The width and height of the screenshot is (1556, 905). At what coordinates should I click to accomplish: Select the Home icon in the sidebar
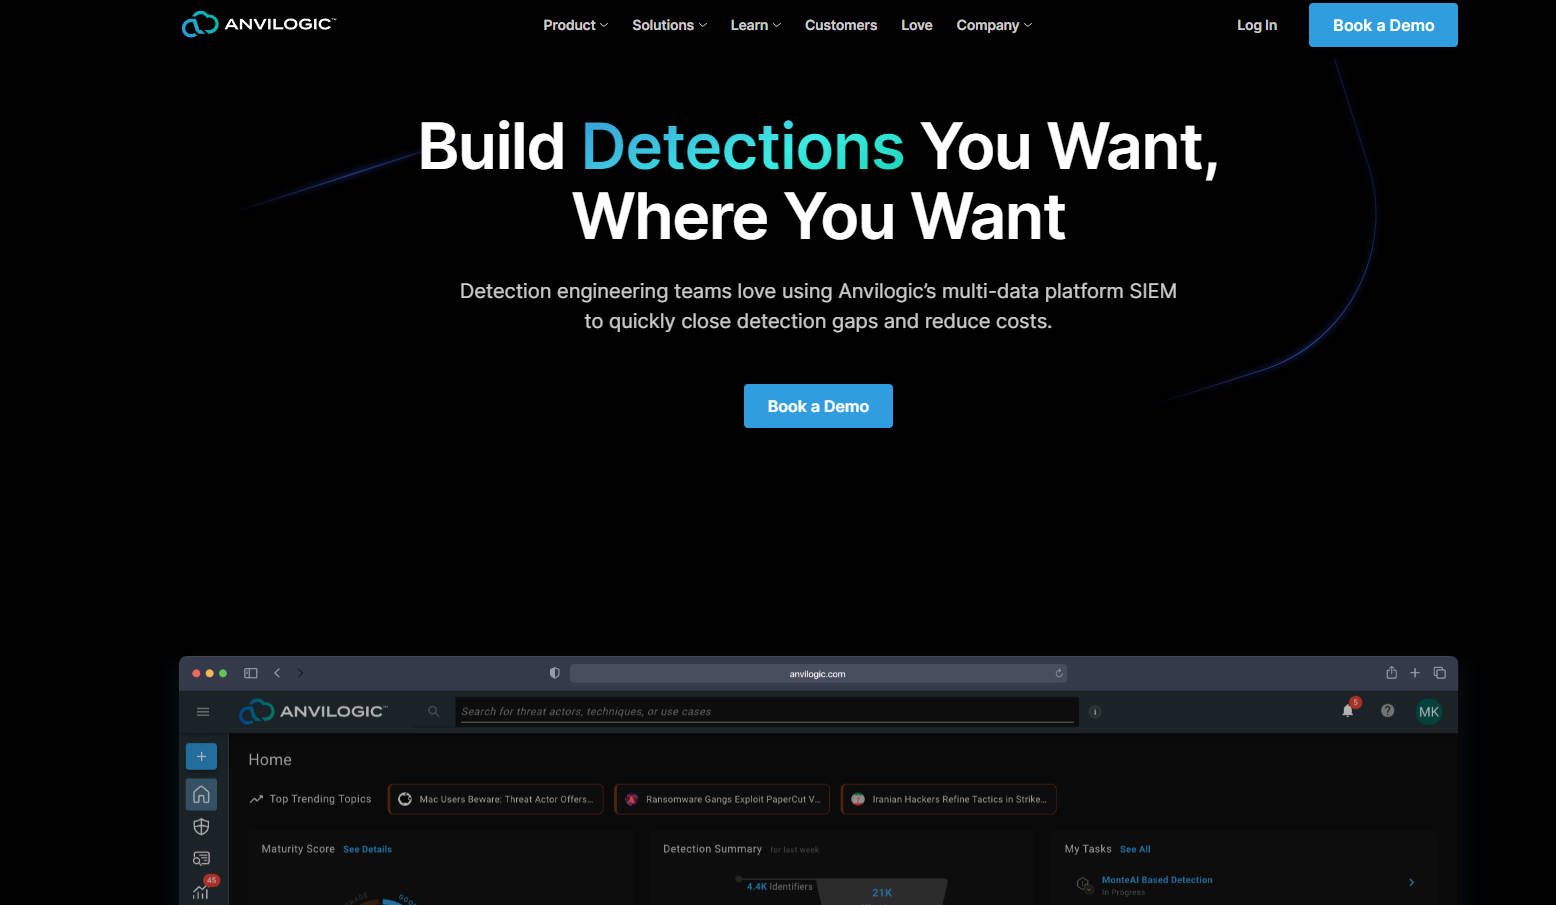click(x=201, y=794)
